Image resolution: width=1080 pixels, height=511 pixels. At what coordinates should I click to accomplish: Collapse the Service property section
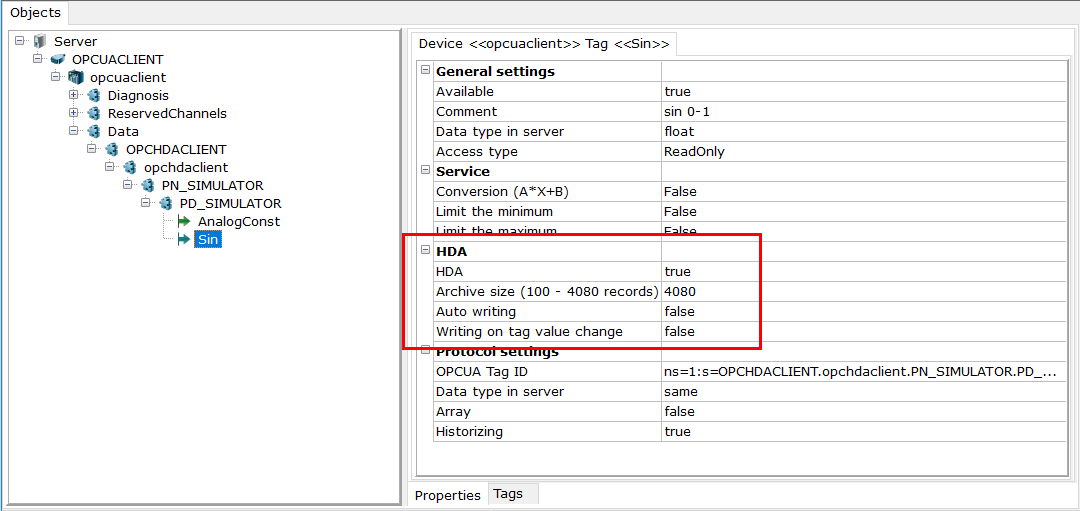(x=426, y=171)
